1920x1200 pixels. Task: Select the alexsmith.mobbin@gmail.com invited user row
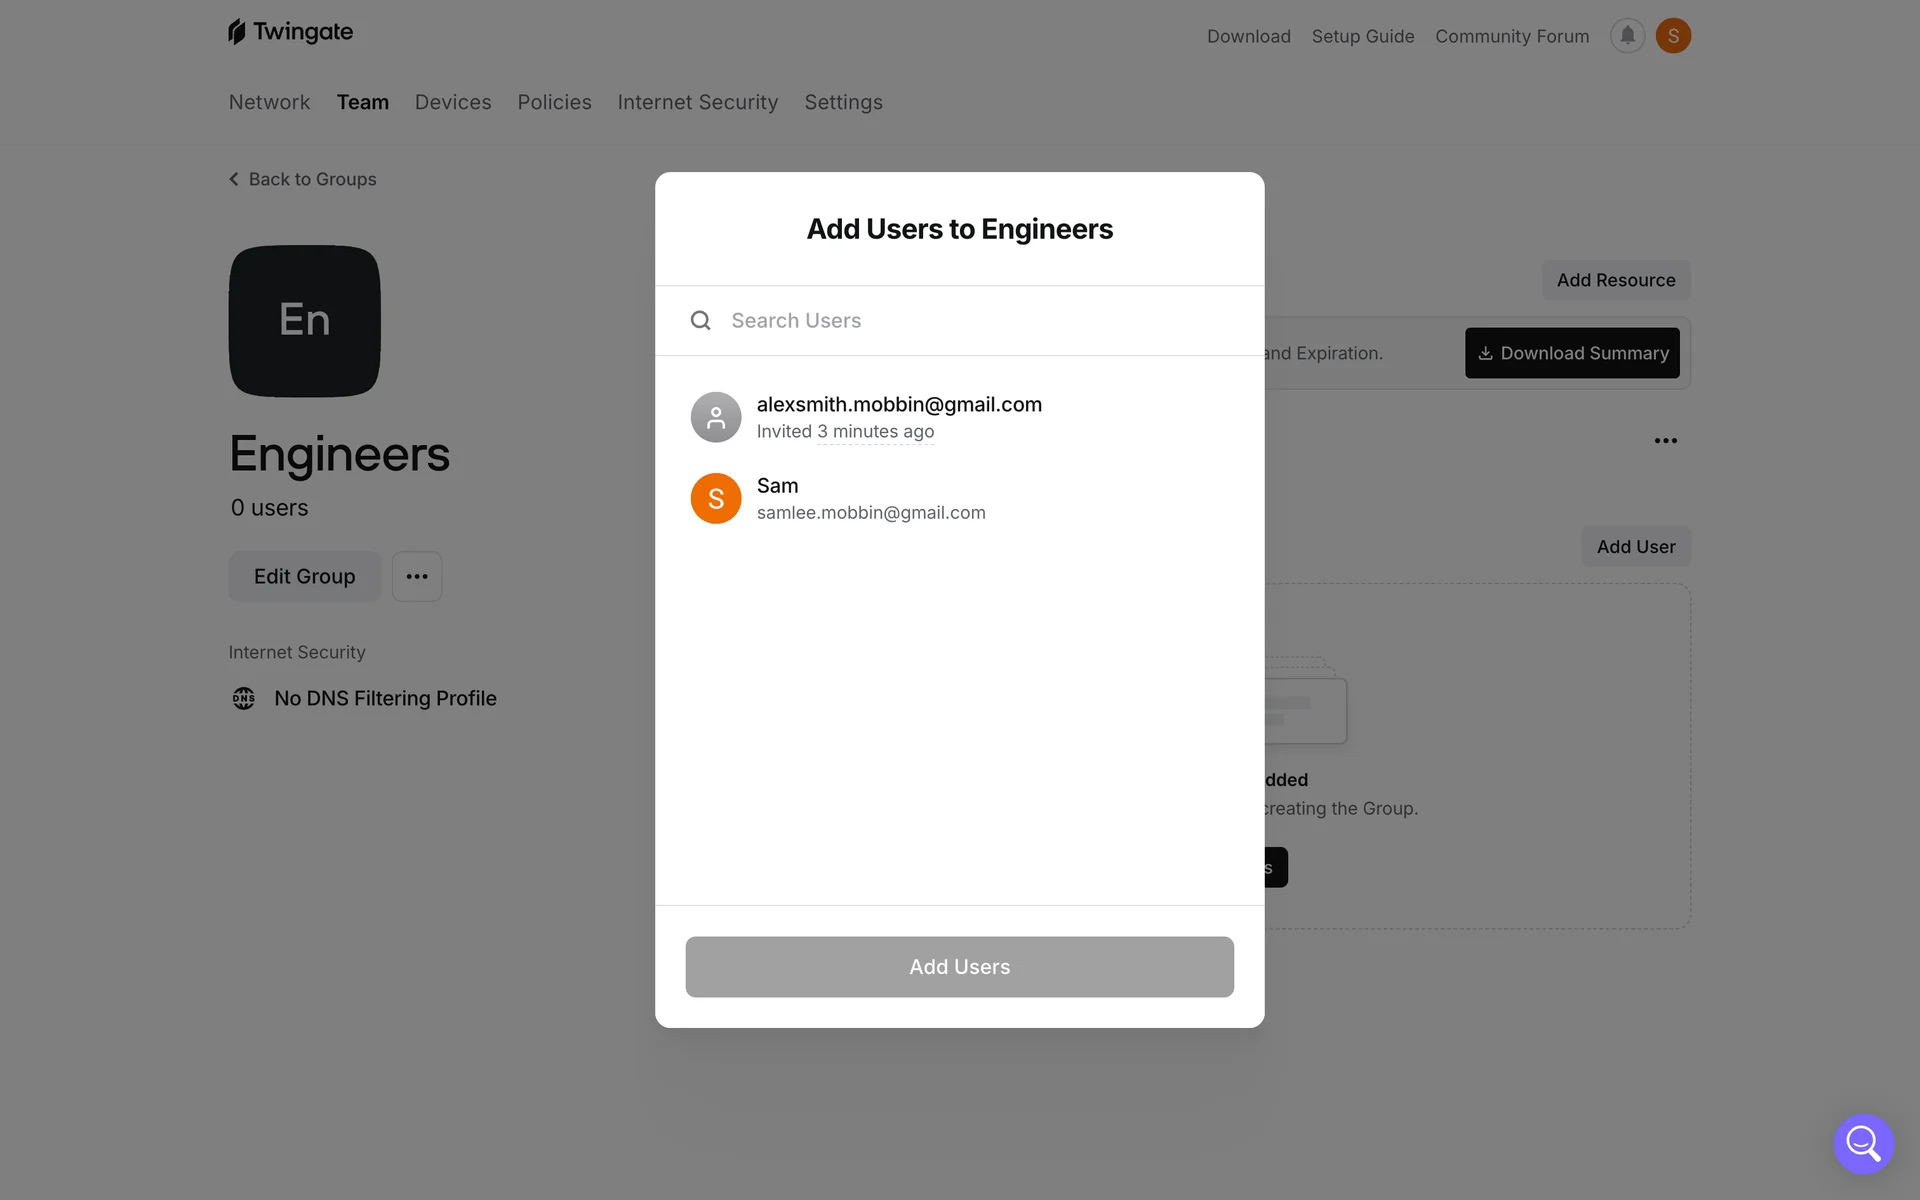(x=959, y=417)
